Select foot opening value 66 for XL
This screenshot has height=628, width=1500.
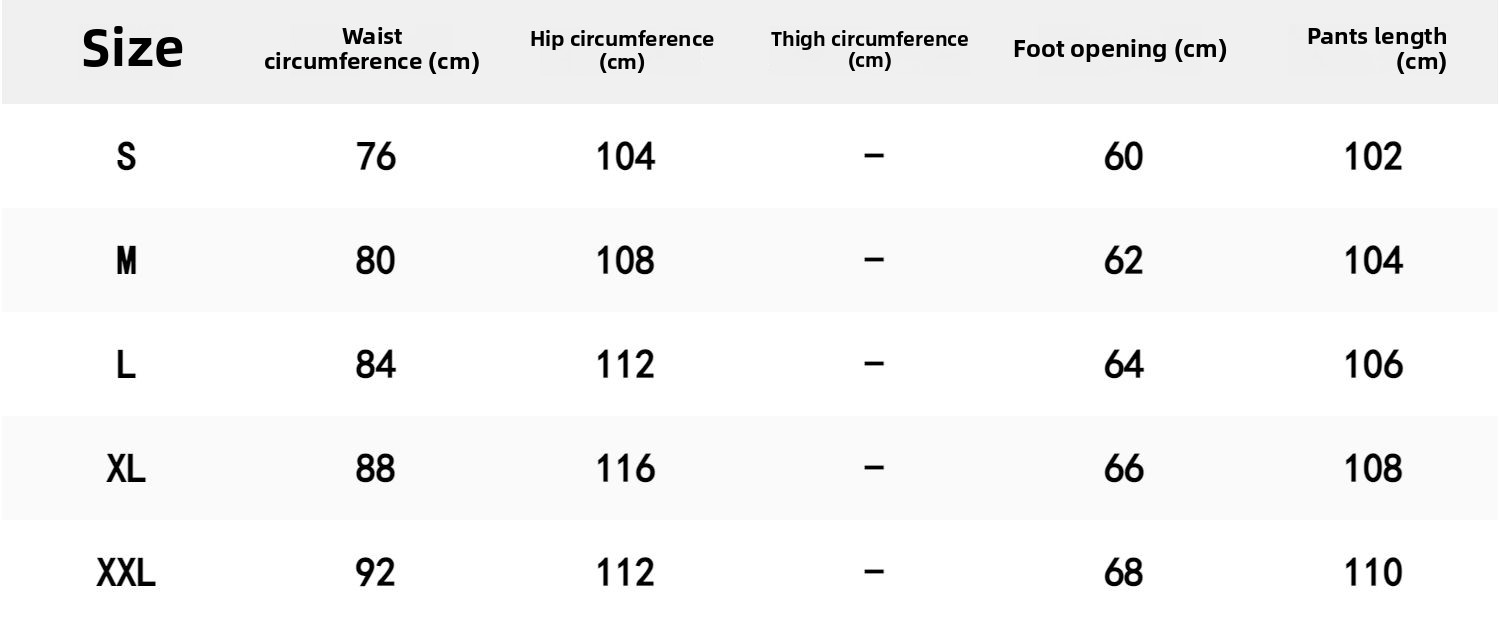tap(1123, 469)
